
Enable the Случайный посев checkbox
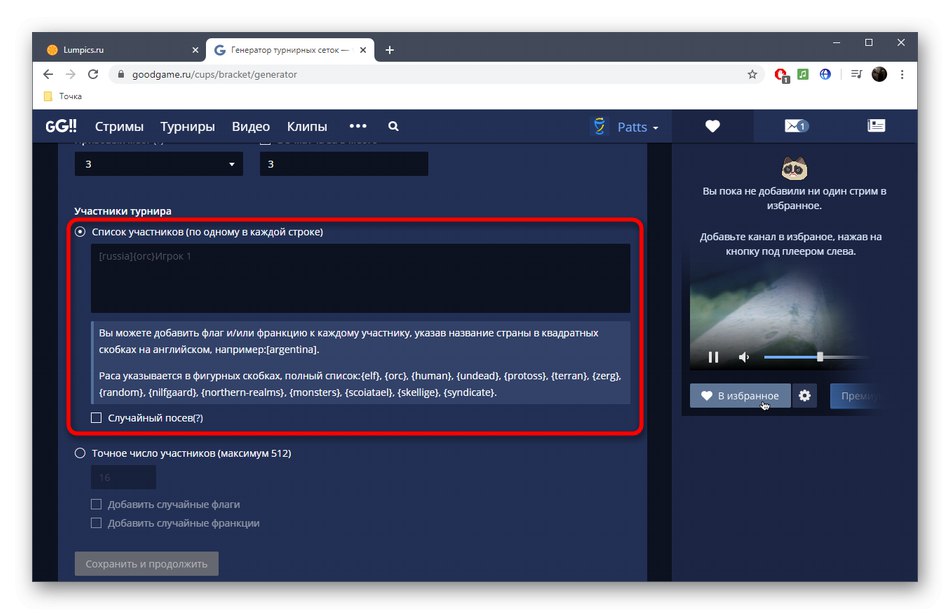coord(96,418)
